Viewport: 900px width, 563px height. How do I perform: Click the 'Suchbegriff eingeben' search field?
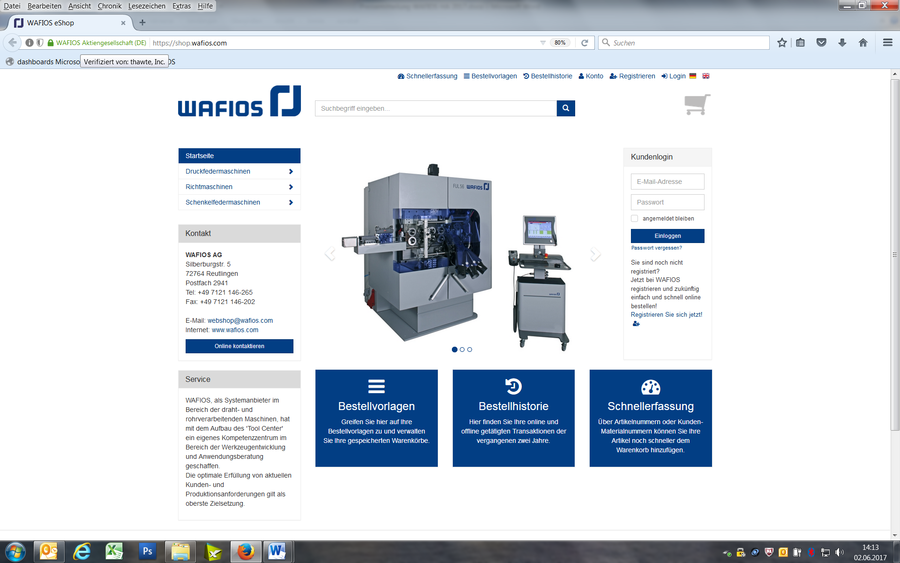(436, 108)
